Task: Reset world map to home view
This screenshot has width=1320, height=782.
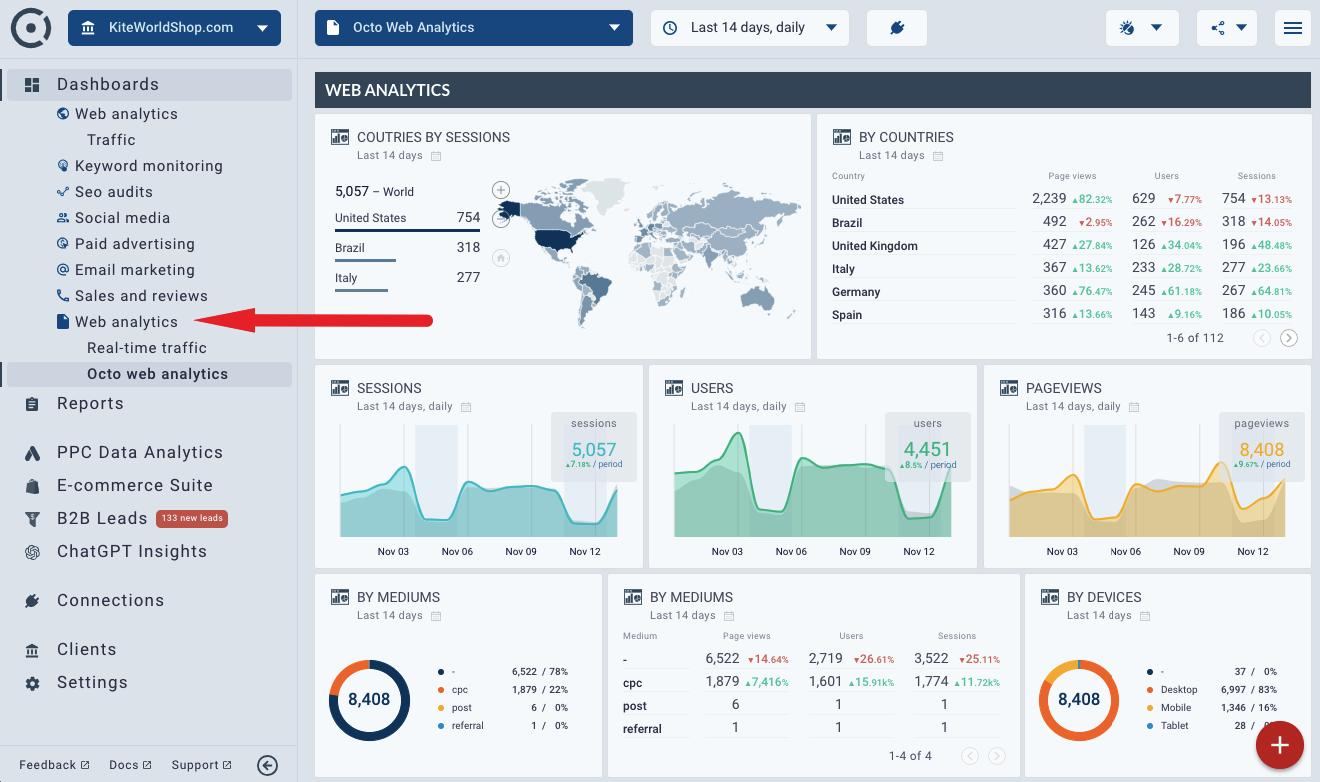Action: [501, 258]
